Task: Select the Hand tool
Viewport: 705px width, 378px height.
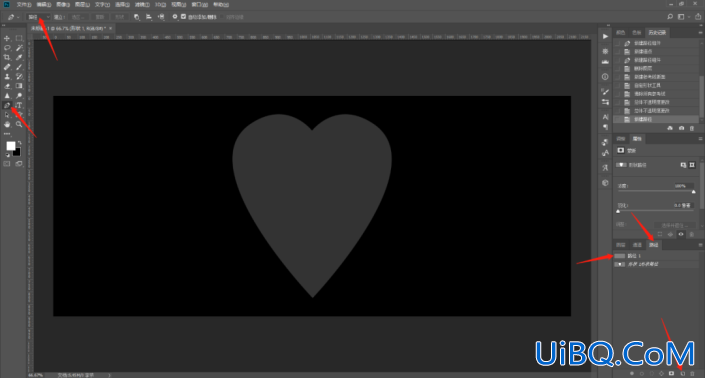Action: pyautogui.click(x=7, y=125)
